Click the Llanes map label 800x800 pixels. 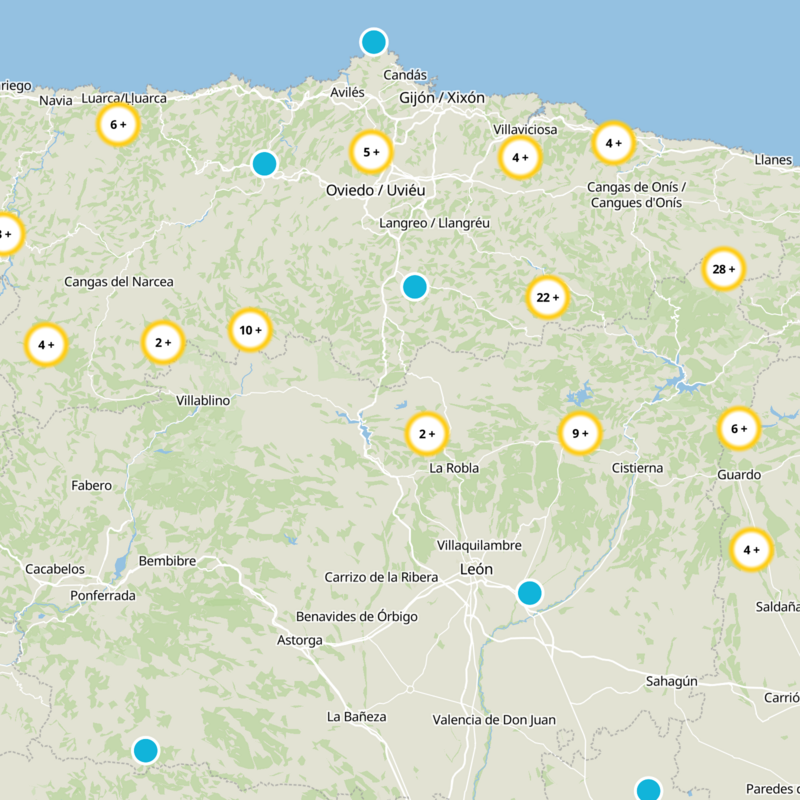(773, 160)
